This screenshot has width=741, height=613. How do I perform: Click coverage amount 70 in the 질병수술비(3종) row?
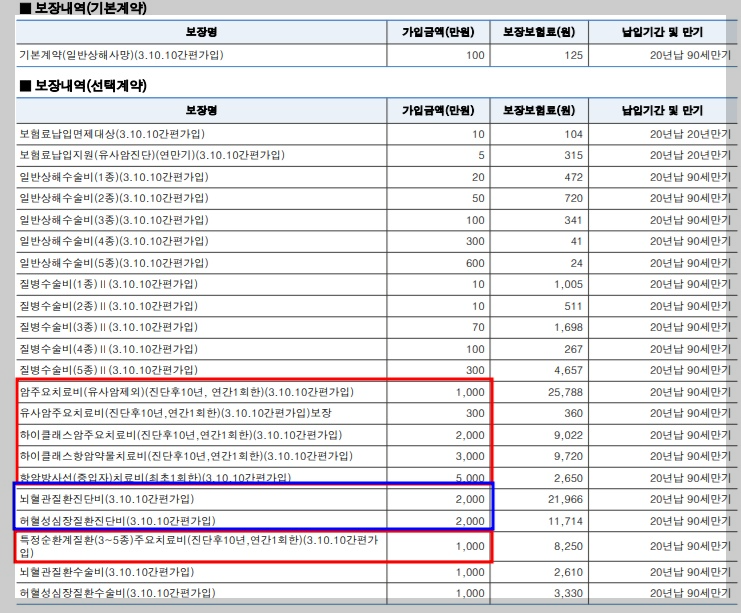[x=478, y=328]
